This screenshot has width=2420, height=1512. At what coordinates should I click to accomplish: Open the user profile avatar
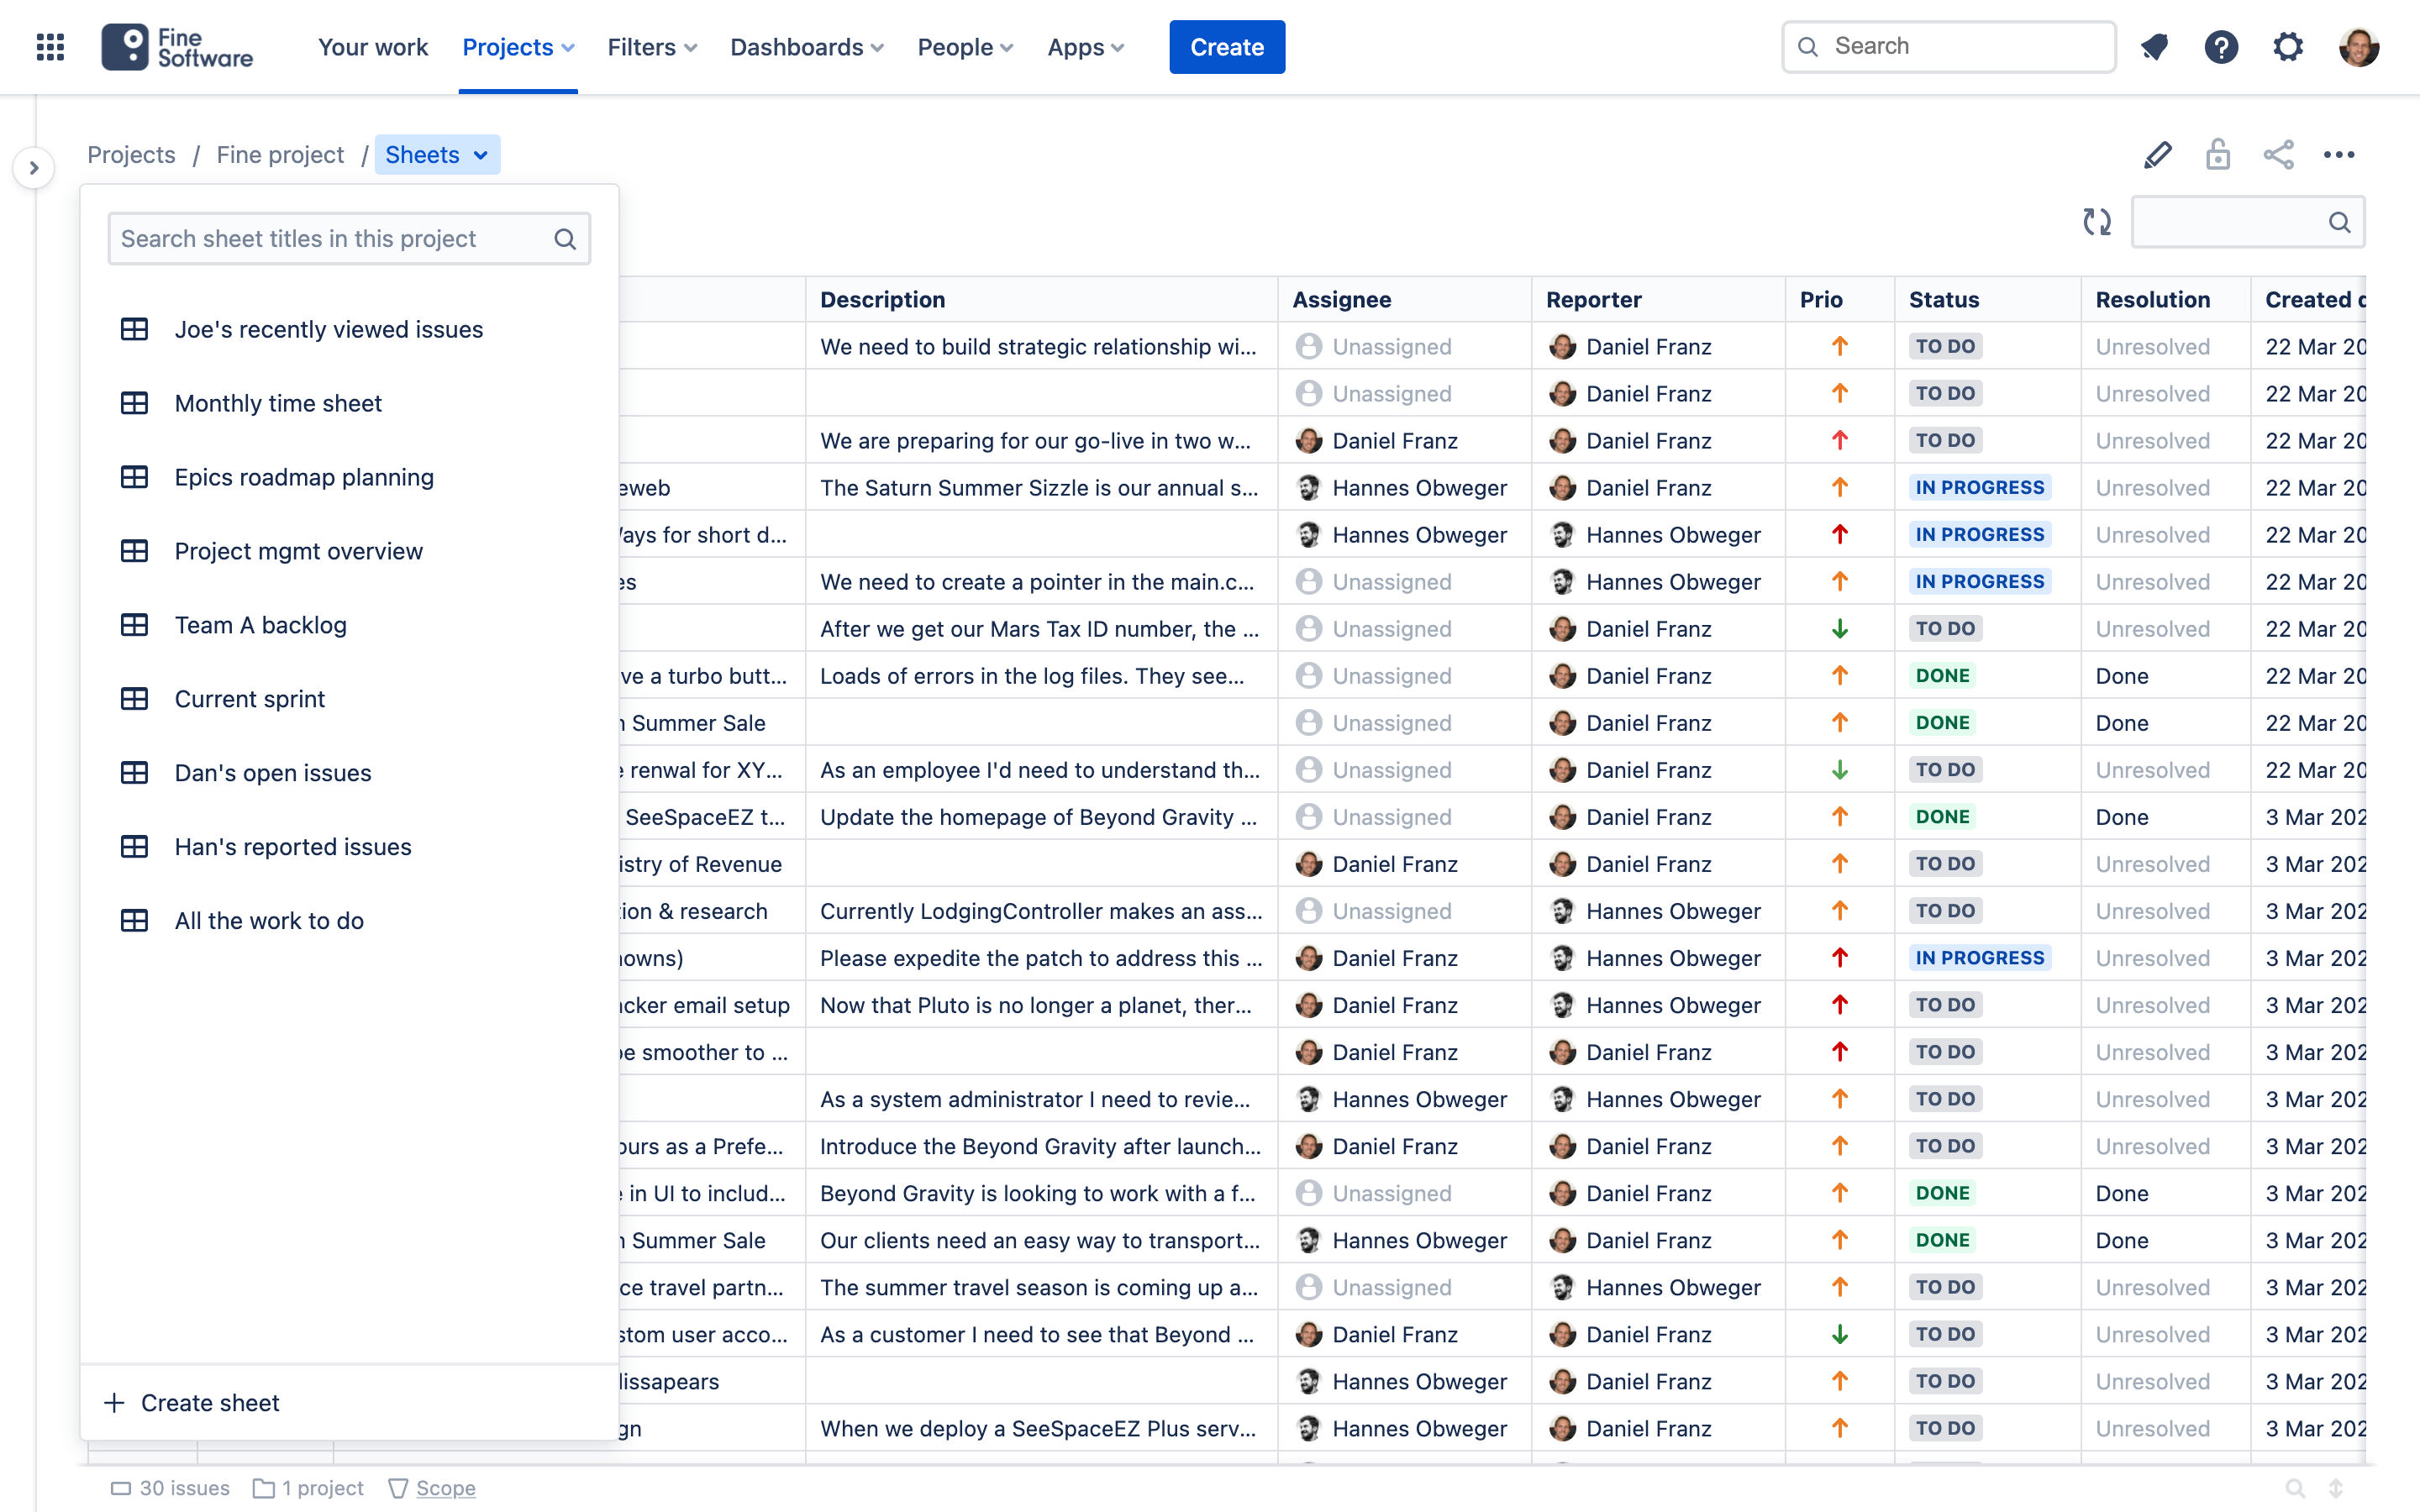(2358, 47)
